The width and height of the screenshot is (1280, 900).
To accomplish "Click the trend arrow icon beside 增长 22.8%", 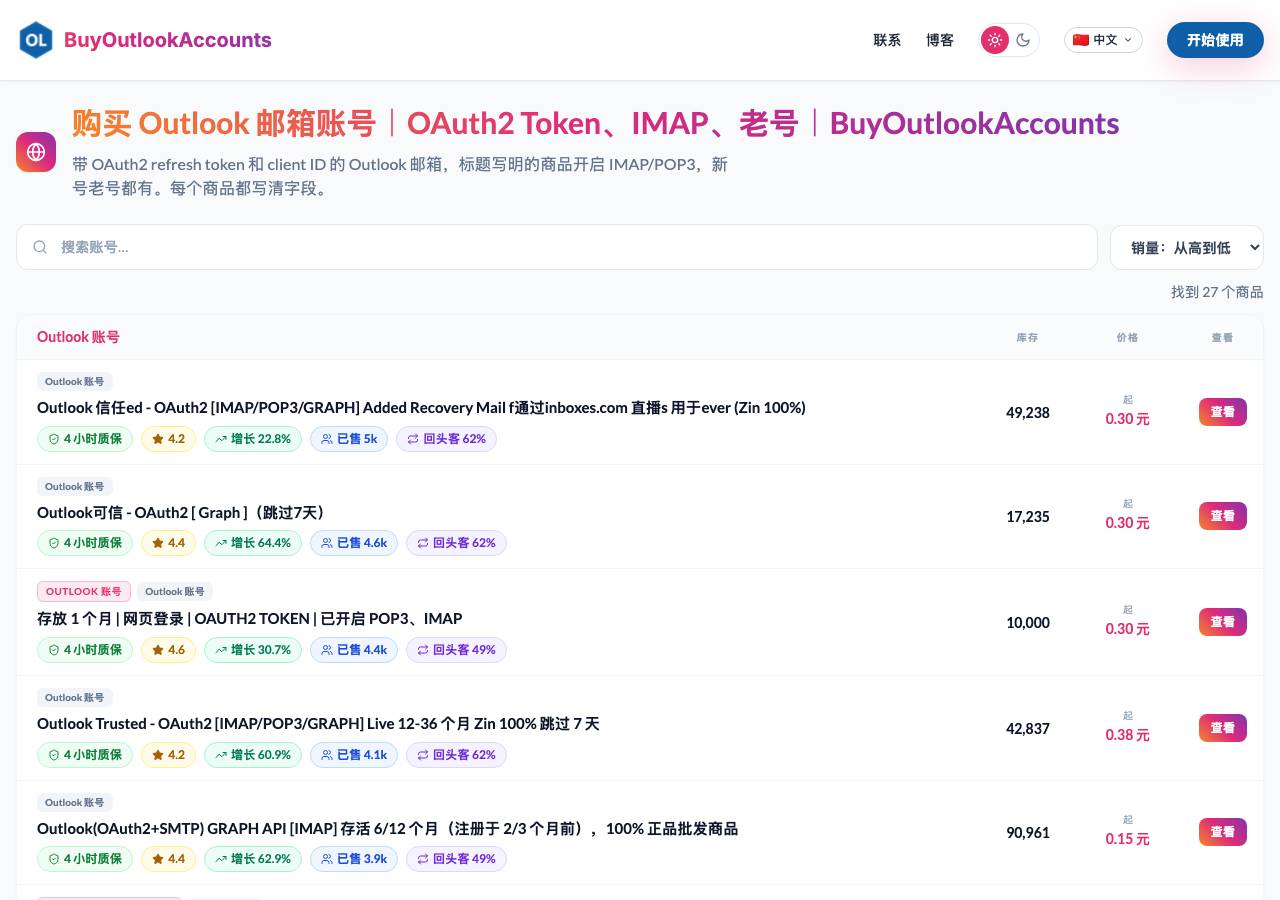I will pos(221,439).
